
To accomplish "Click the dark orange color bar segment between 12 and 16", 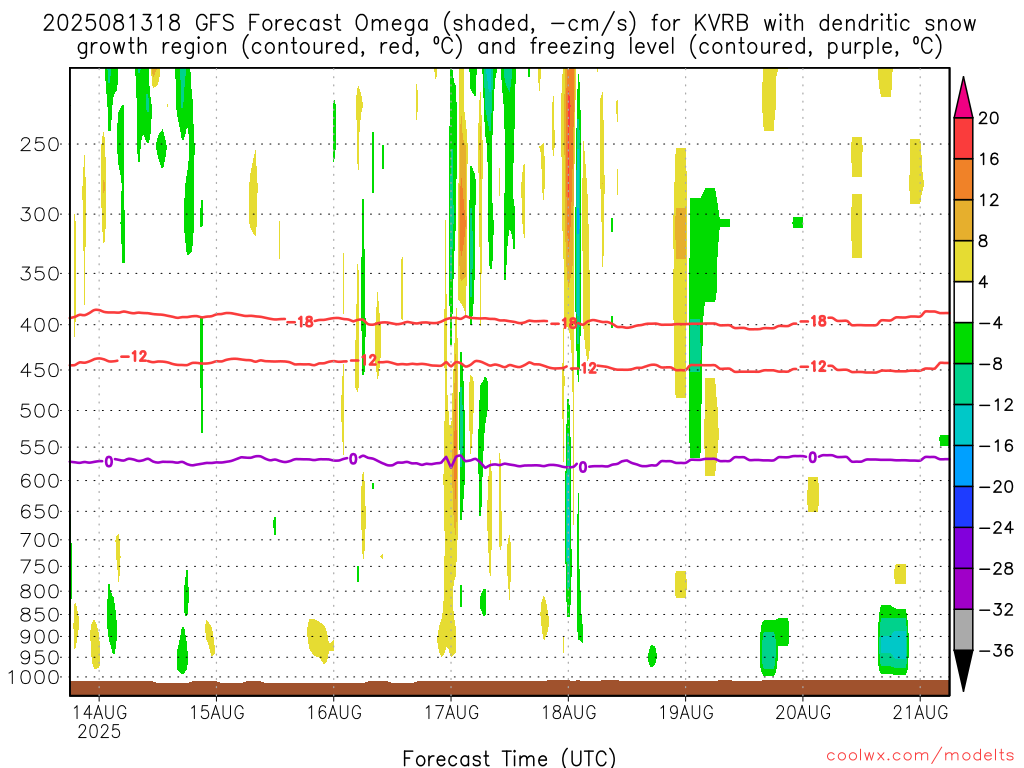I will point(963,180).
